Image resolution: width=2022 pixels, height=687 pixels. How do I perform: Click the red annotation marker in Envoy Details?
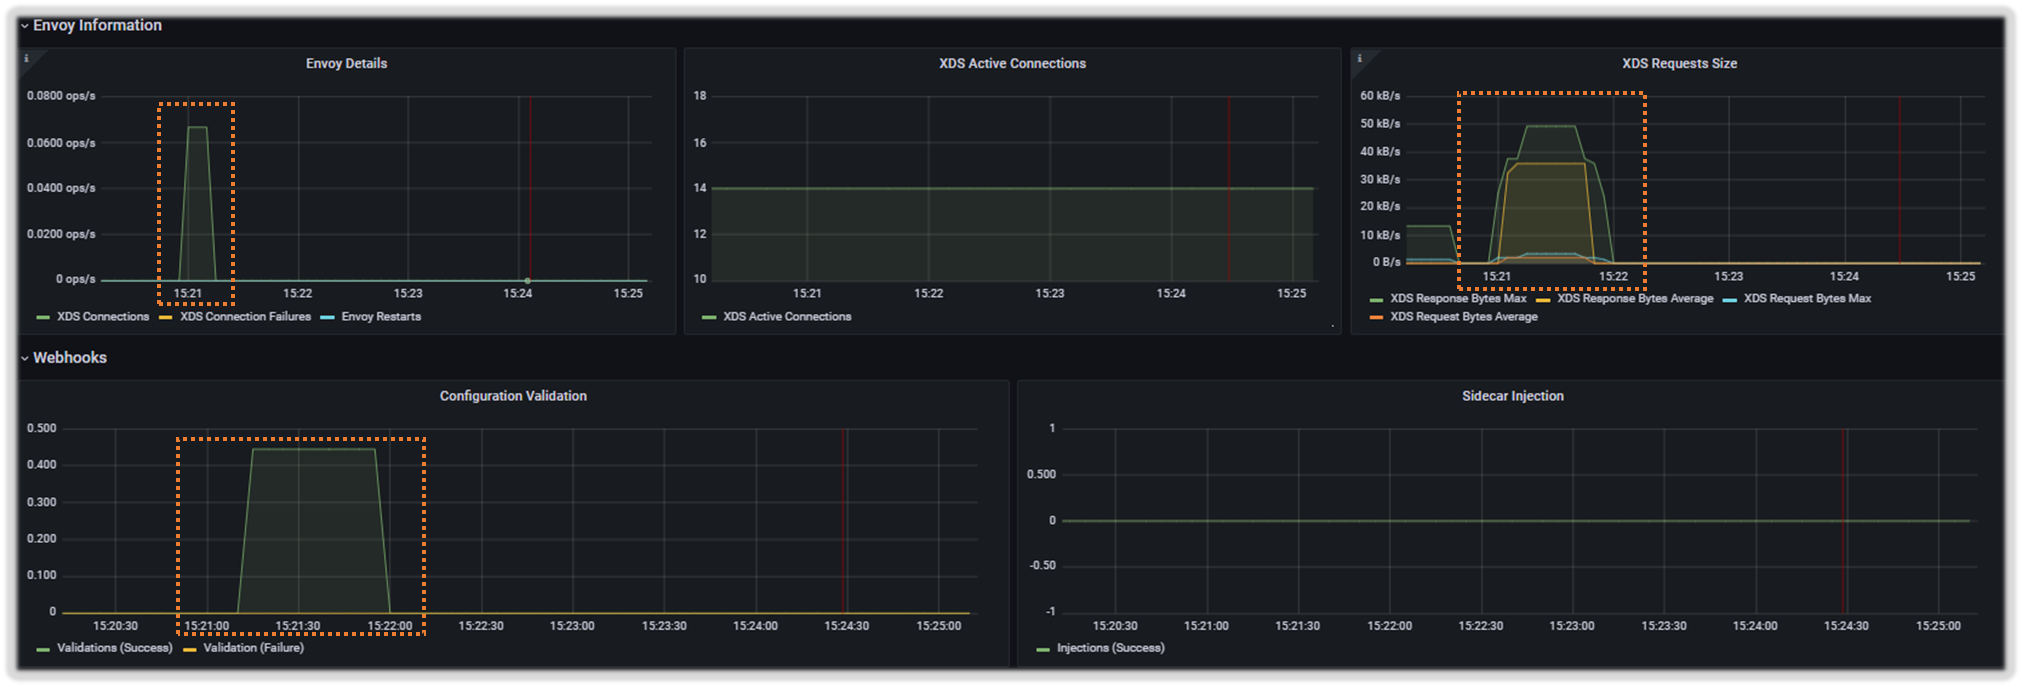[530, 188]
